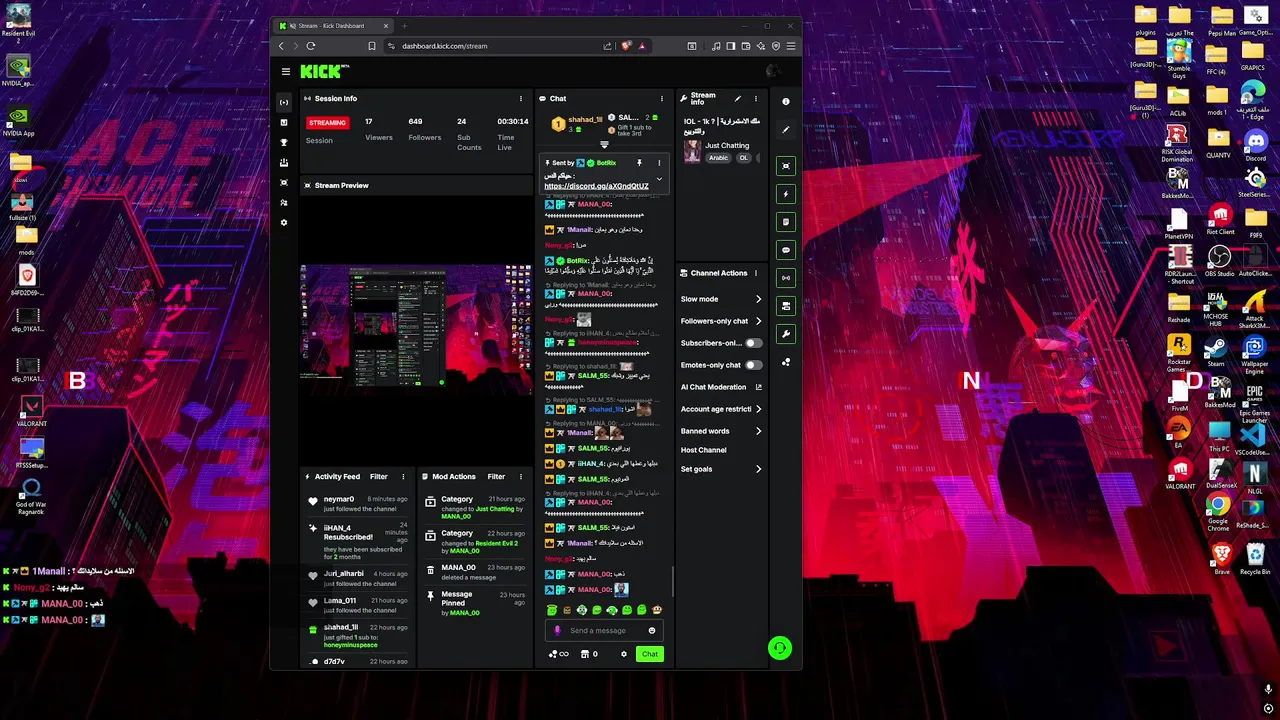Screen dimensions: 1280x720
Task: Click the Brave Shields icon
Action: [x=626, y=46]
